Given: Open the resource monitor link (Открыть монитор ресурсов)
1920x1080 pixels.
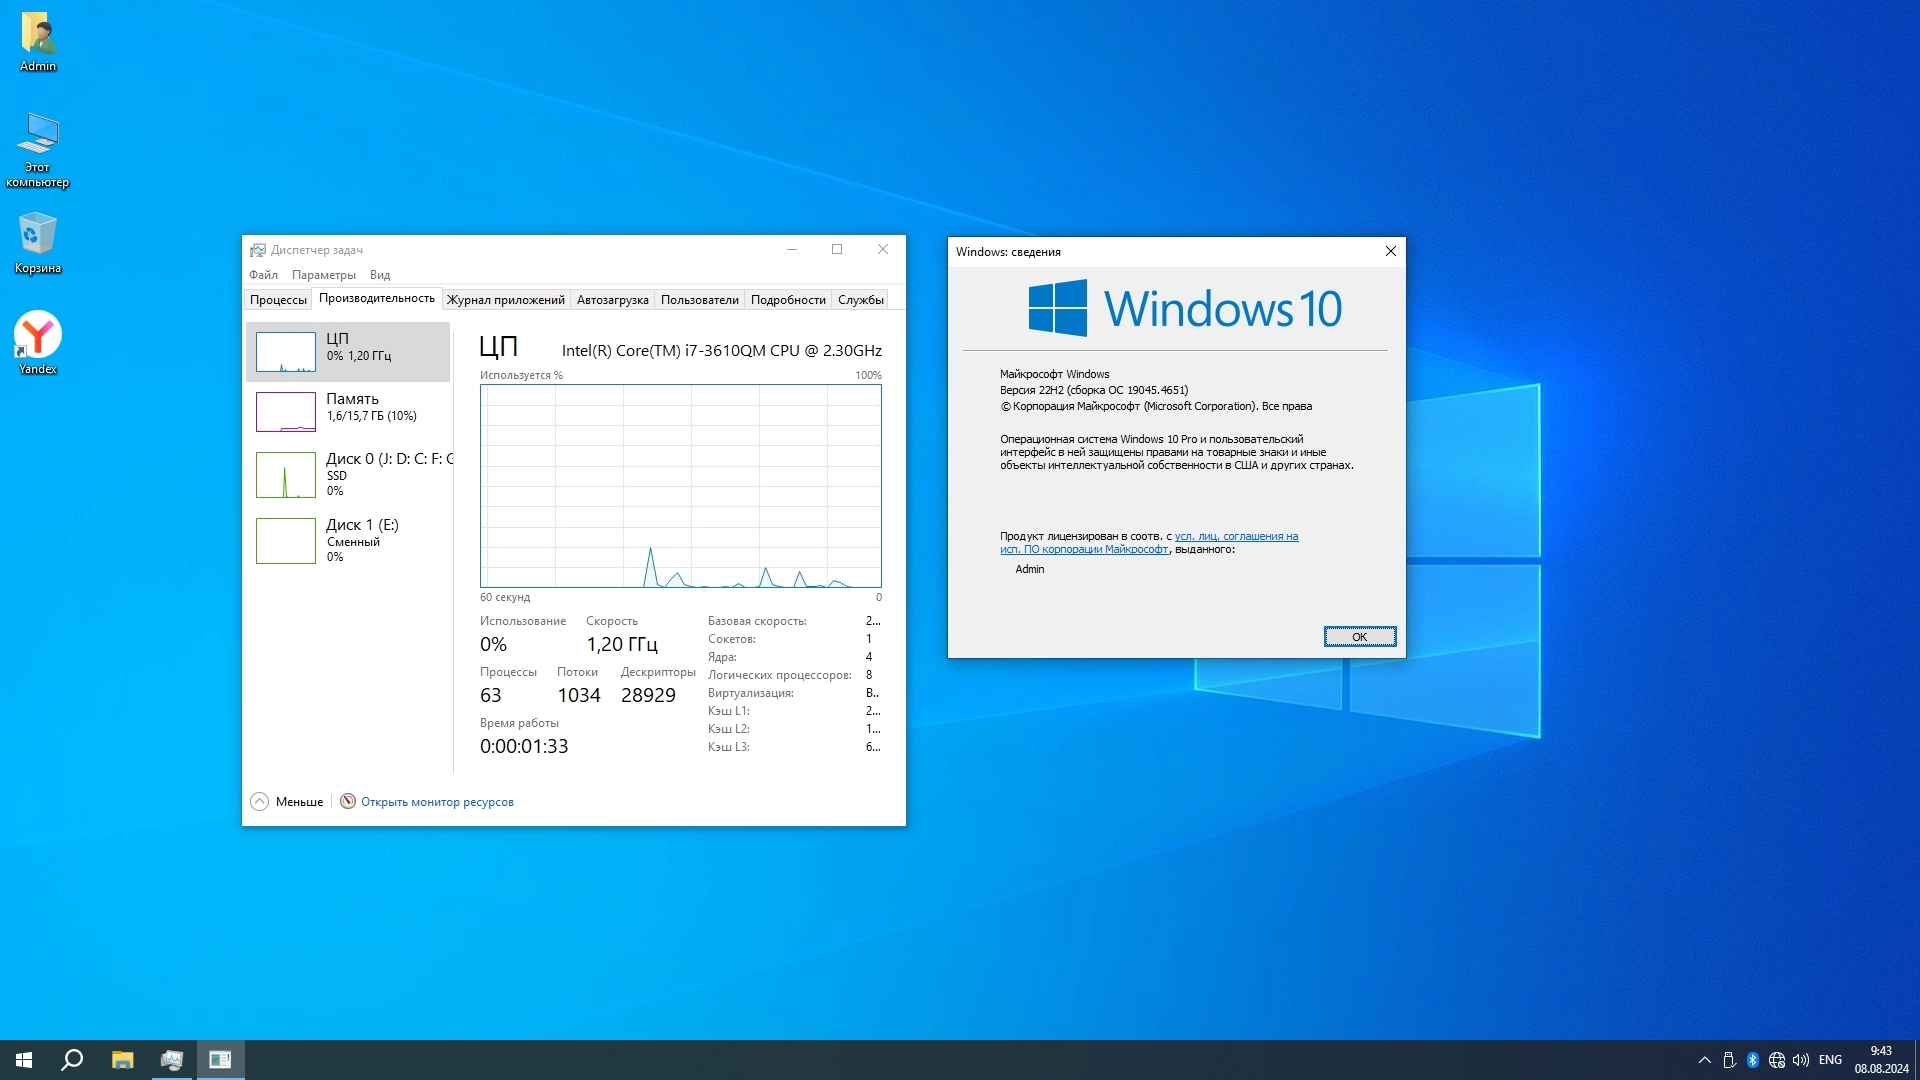Looking at the screenshot, I should (437, 802).
